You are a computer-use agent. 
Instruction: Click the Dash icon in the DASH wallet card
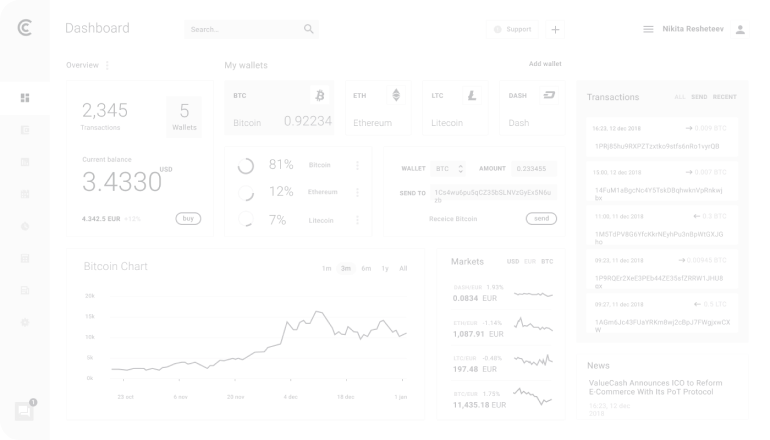(548, 96)
